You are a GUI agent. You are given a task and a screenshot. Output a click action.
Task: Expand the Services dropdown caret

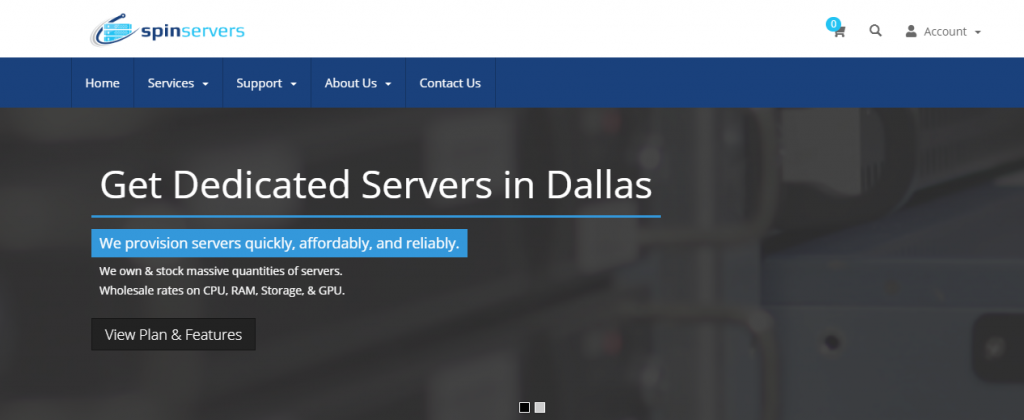pyautogui.click(x=205, y=84)
